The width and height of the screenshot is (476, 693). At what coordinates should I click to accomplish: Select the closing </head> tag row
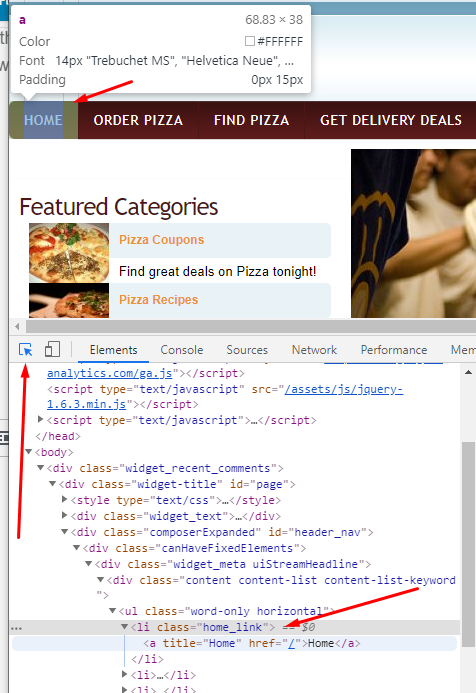pyautogui.click(x=58, y=436)
